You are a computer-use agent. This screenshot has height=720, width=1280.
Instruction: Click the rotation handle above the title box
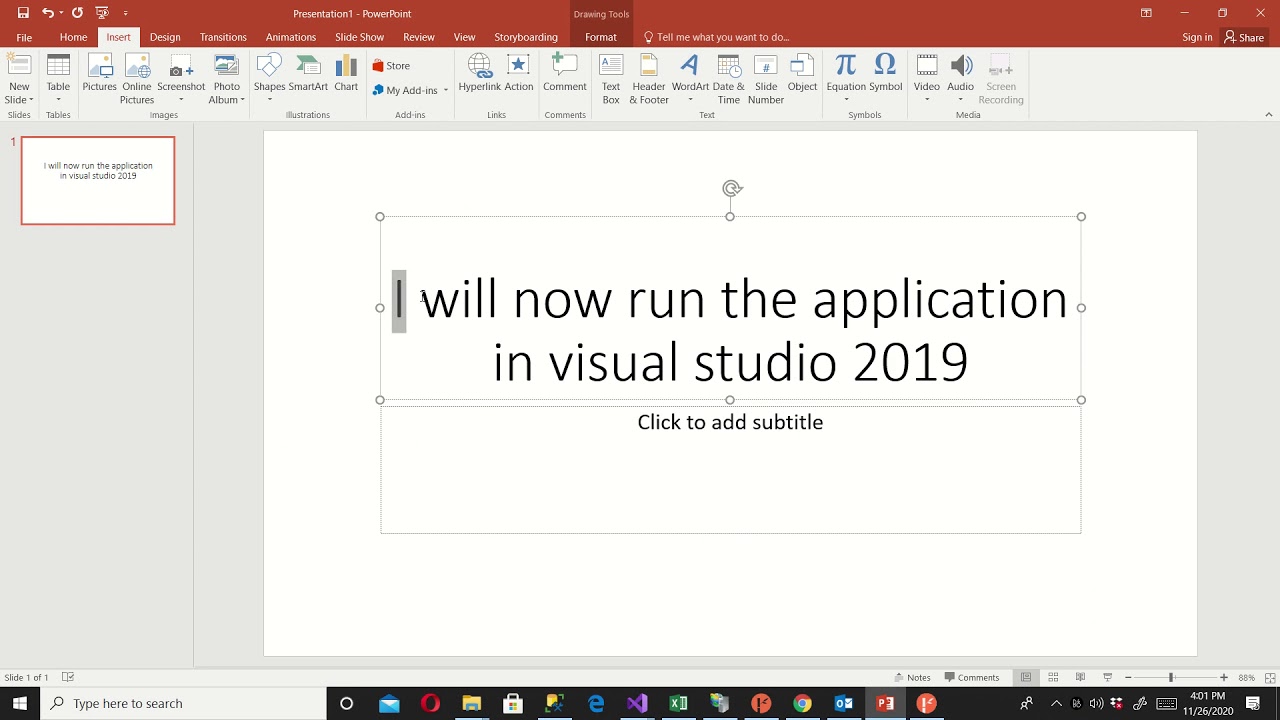coord(731,188)
